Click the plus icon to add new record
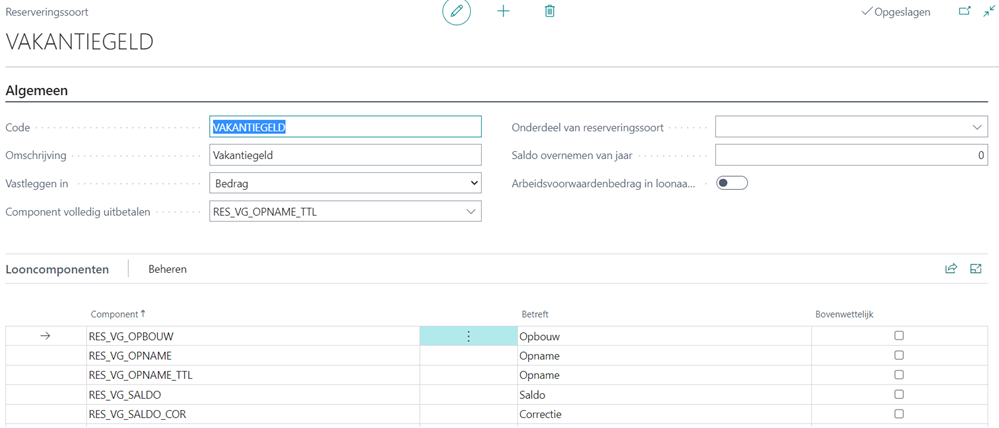Viewport: 999px width, 428px height. [x=503, y=12]
